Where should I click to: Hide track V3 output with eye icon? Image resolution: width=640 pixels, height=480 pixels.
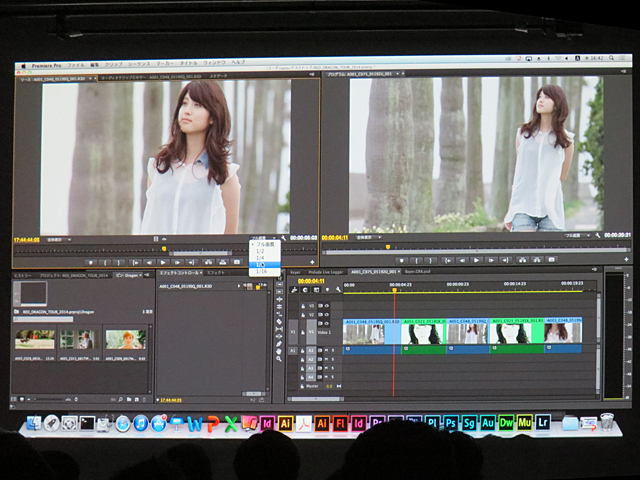pyautogui.click(x=327, y=306)
